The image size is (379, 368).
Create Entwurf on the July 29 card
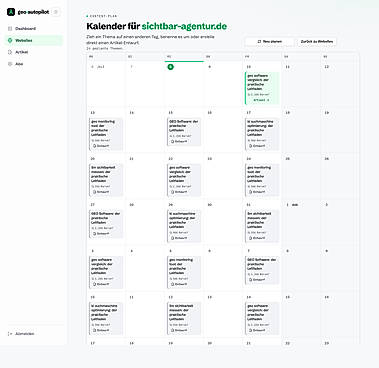tap(179, 238)
